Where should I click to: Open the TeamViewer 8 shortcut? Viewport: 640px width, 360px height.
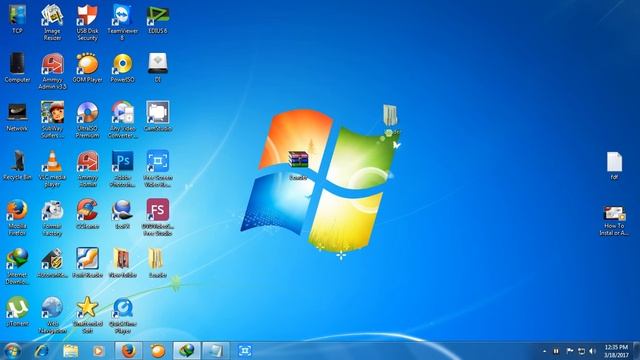click(x=122, y=22)
